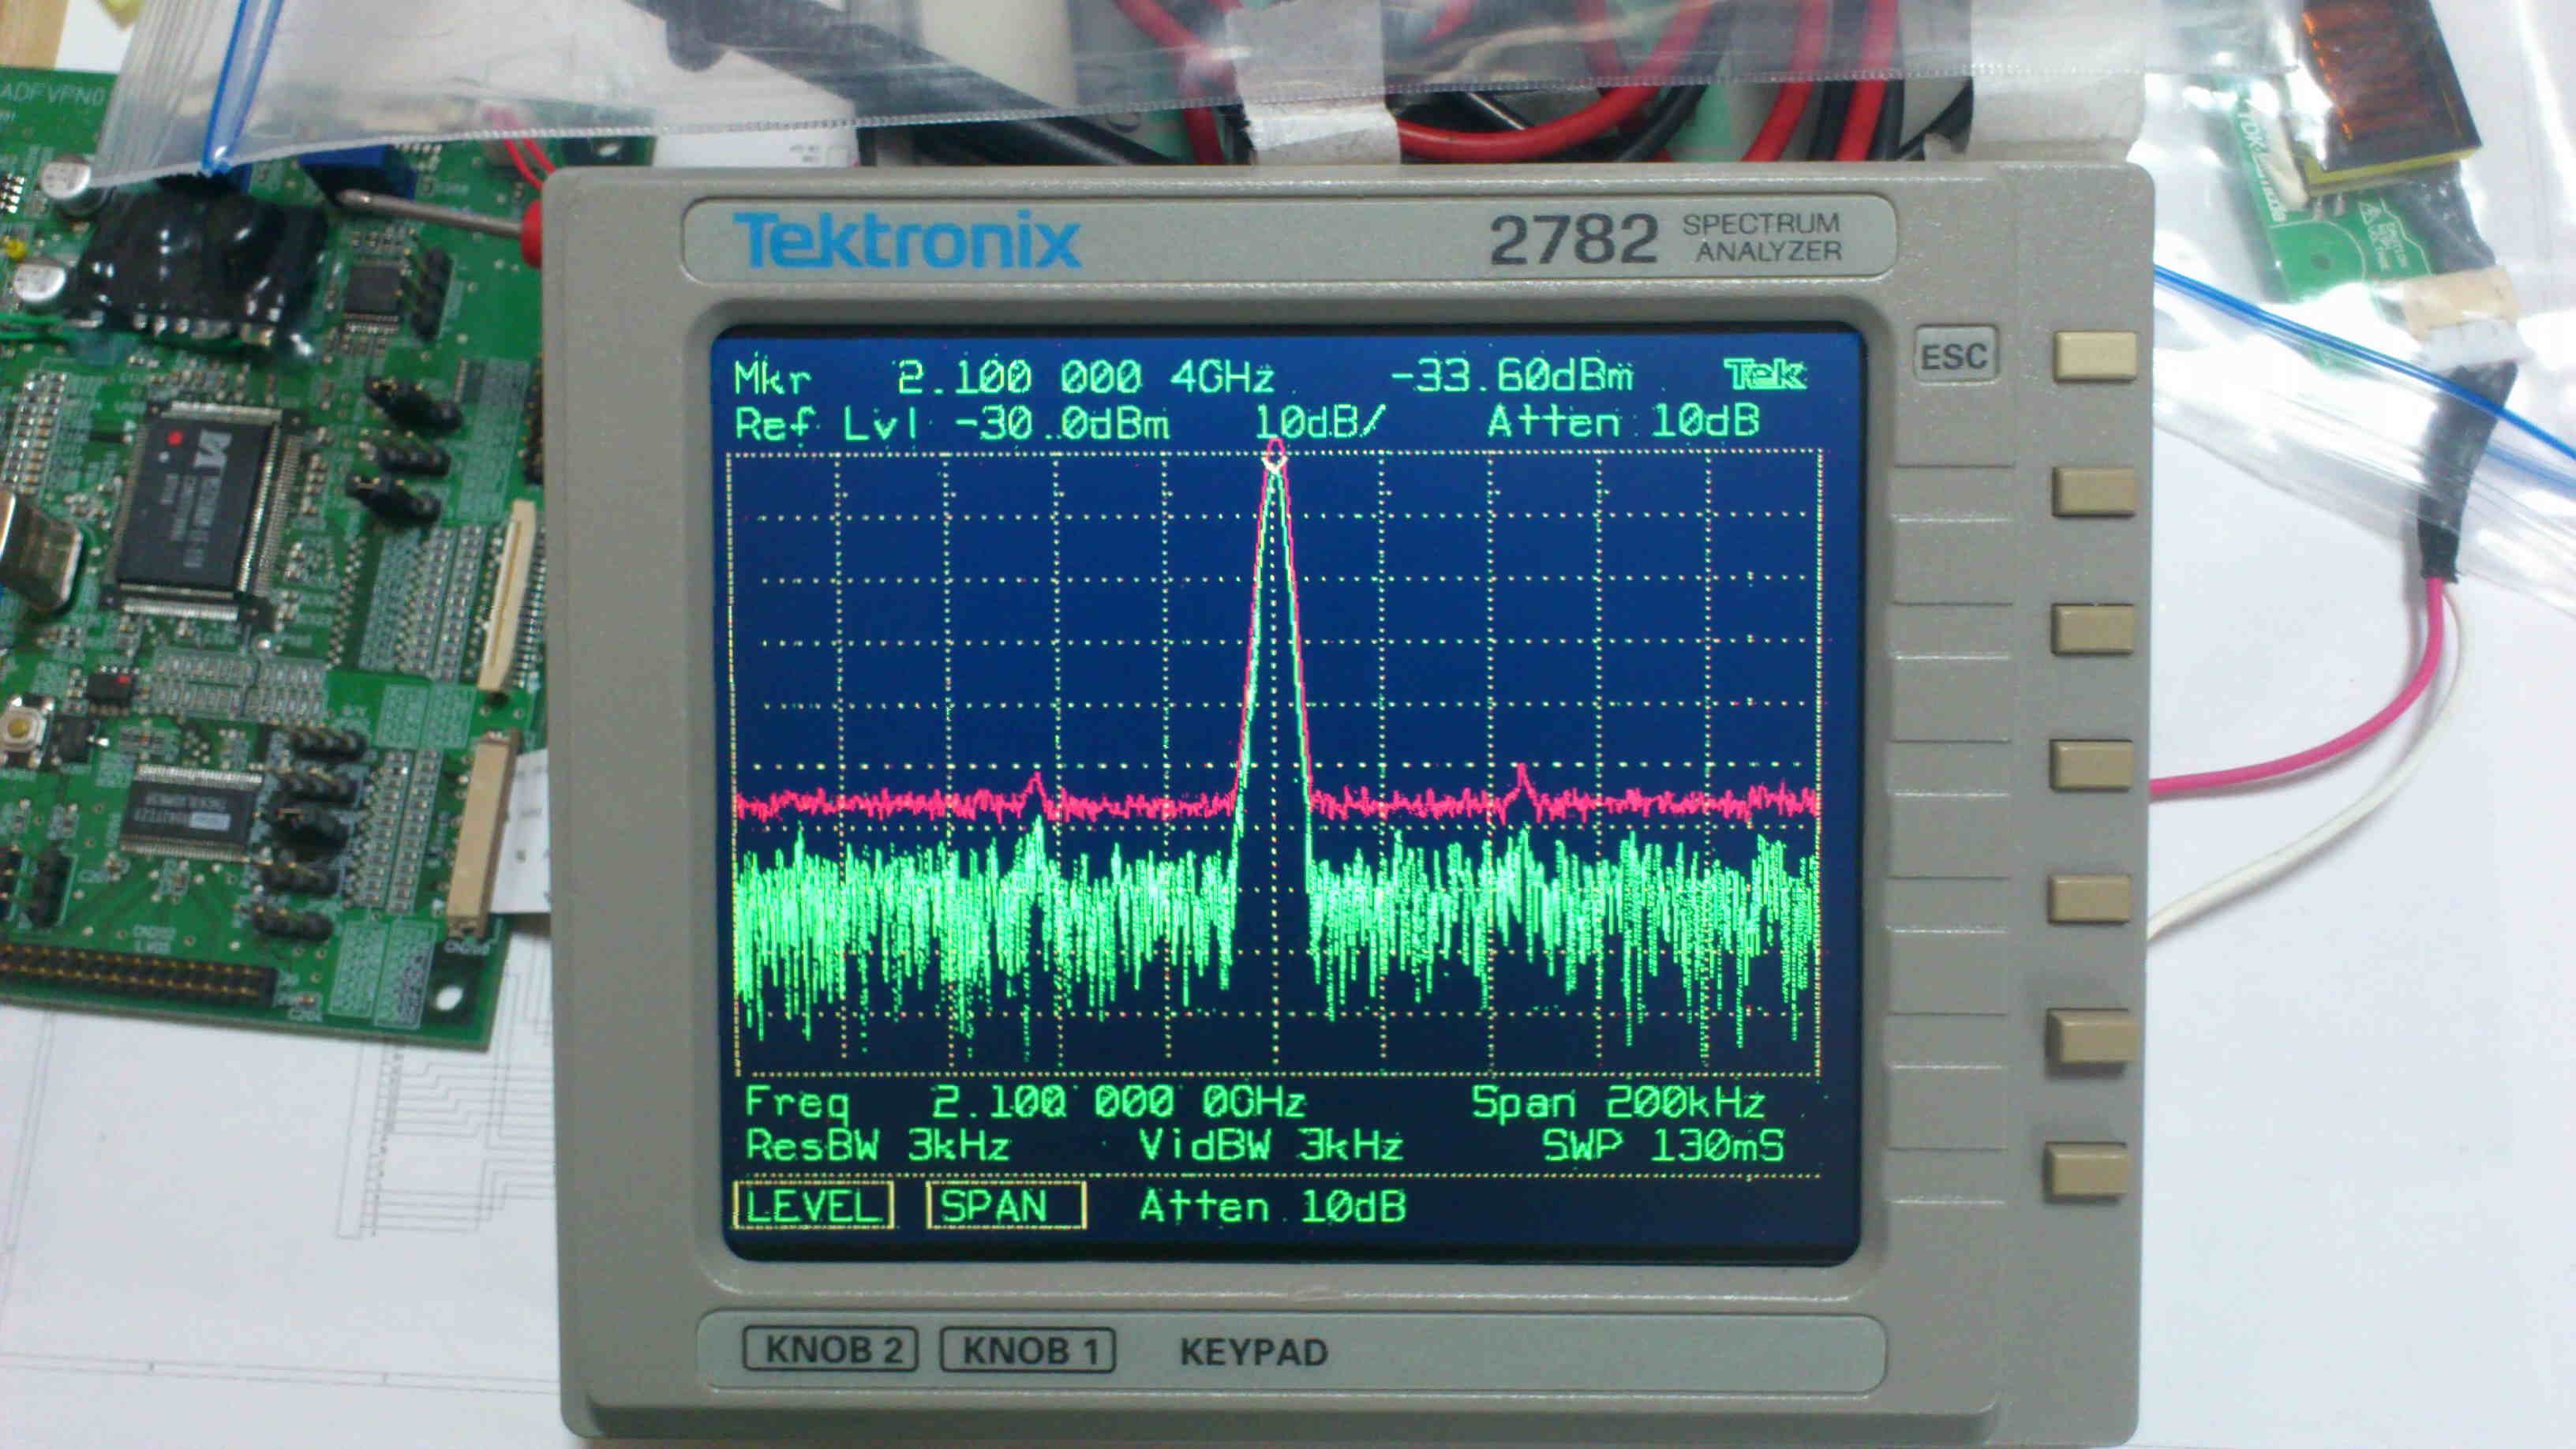Click the KEYPAD label

pyautogui.click(x=1254, y=1352)
